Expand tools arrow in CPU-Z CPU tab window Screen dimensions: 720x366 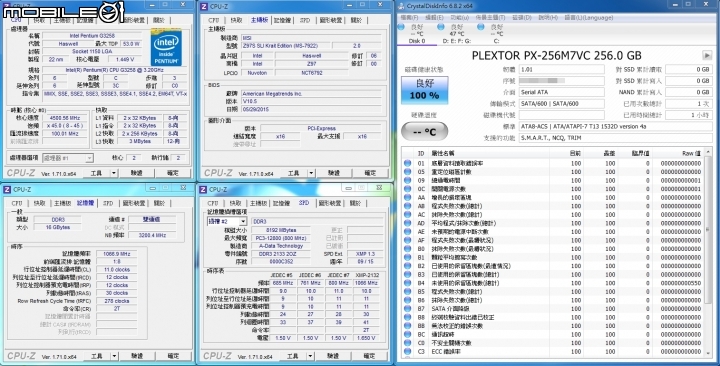(114, 173)
